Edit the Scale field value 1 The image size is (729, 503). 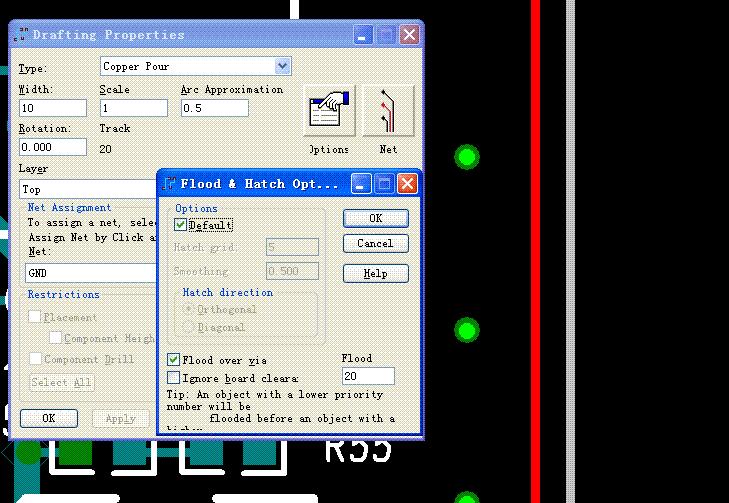[133, 108]
